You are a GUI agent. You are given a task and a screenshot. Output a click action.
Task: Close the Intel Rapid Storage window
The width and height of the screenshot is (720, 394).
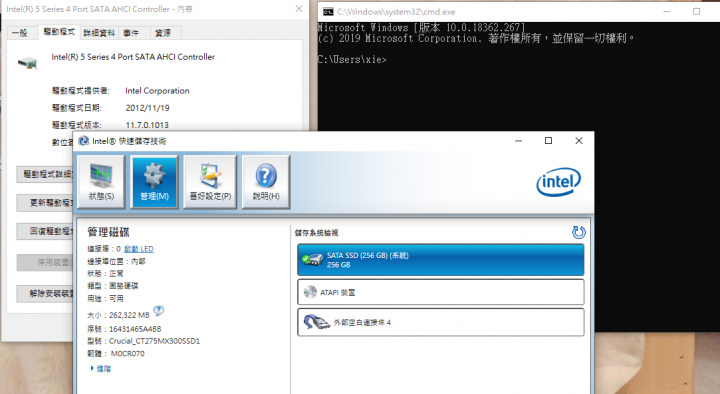[579, 141]
